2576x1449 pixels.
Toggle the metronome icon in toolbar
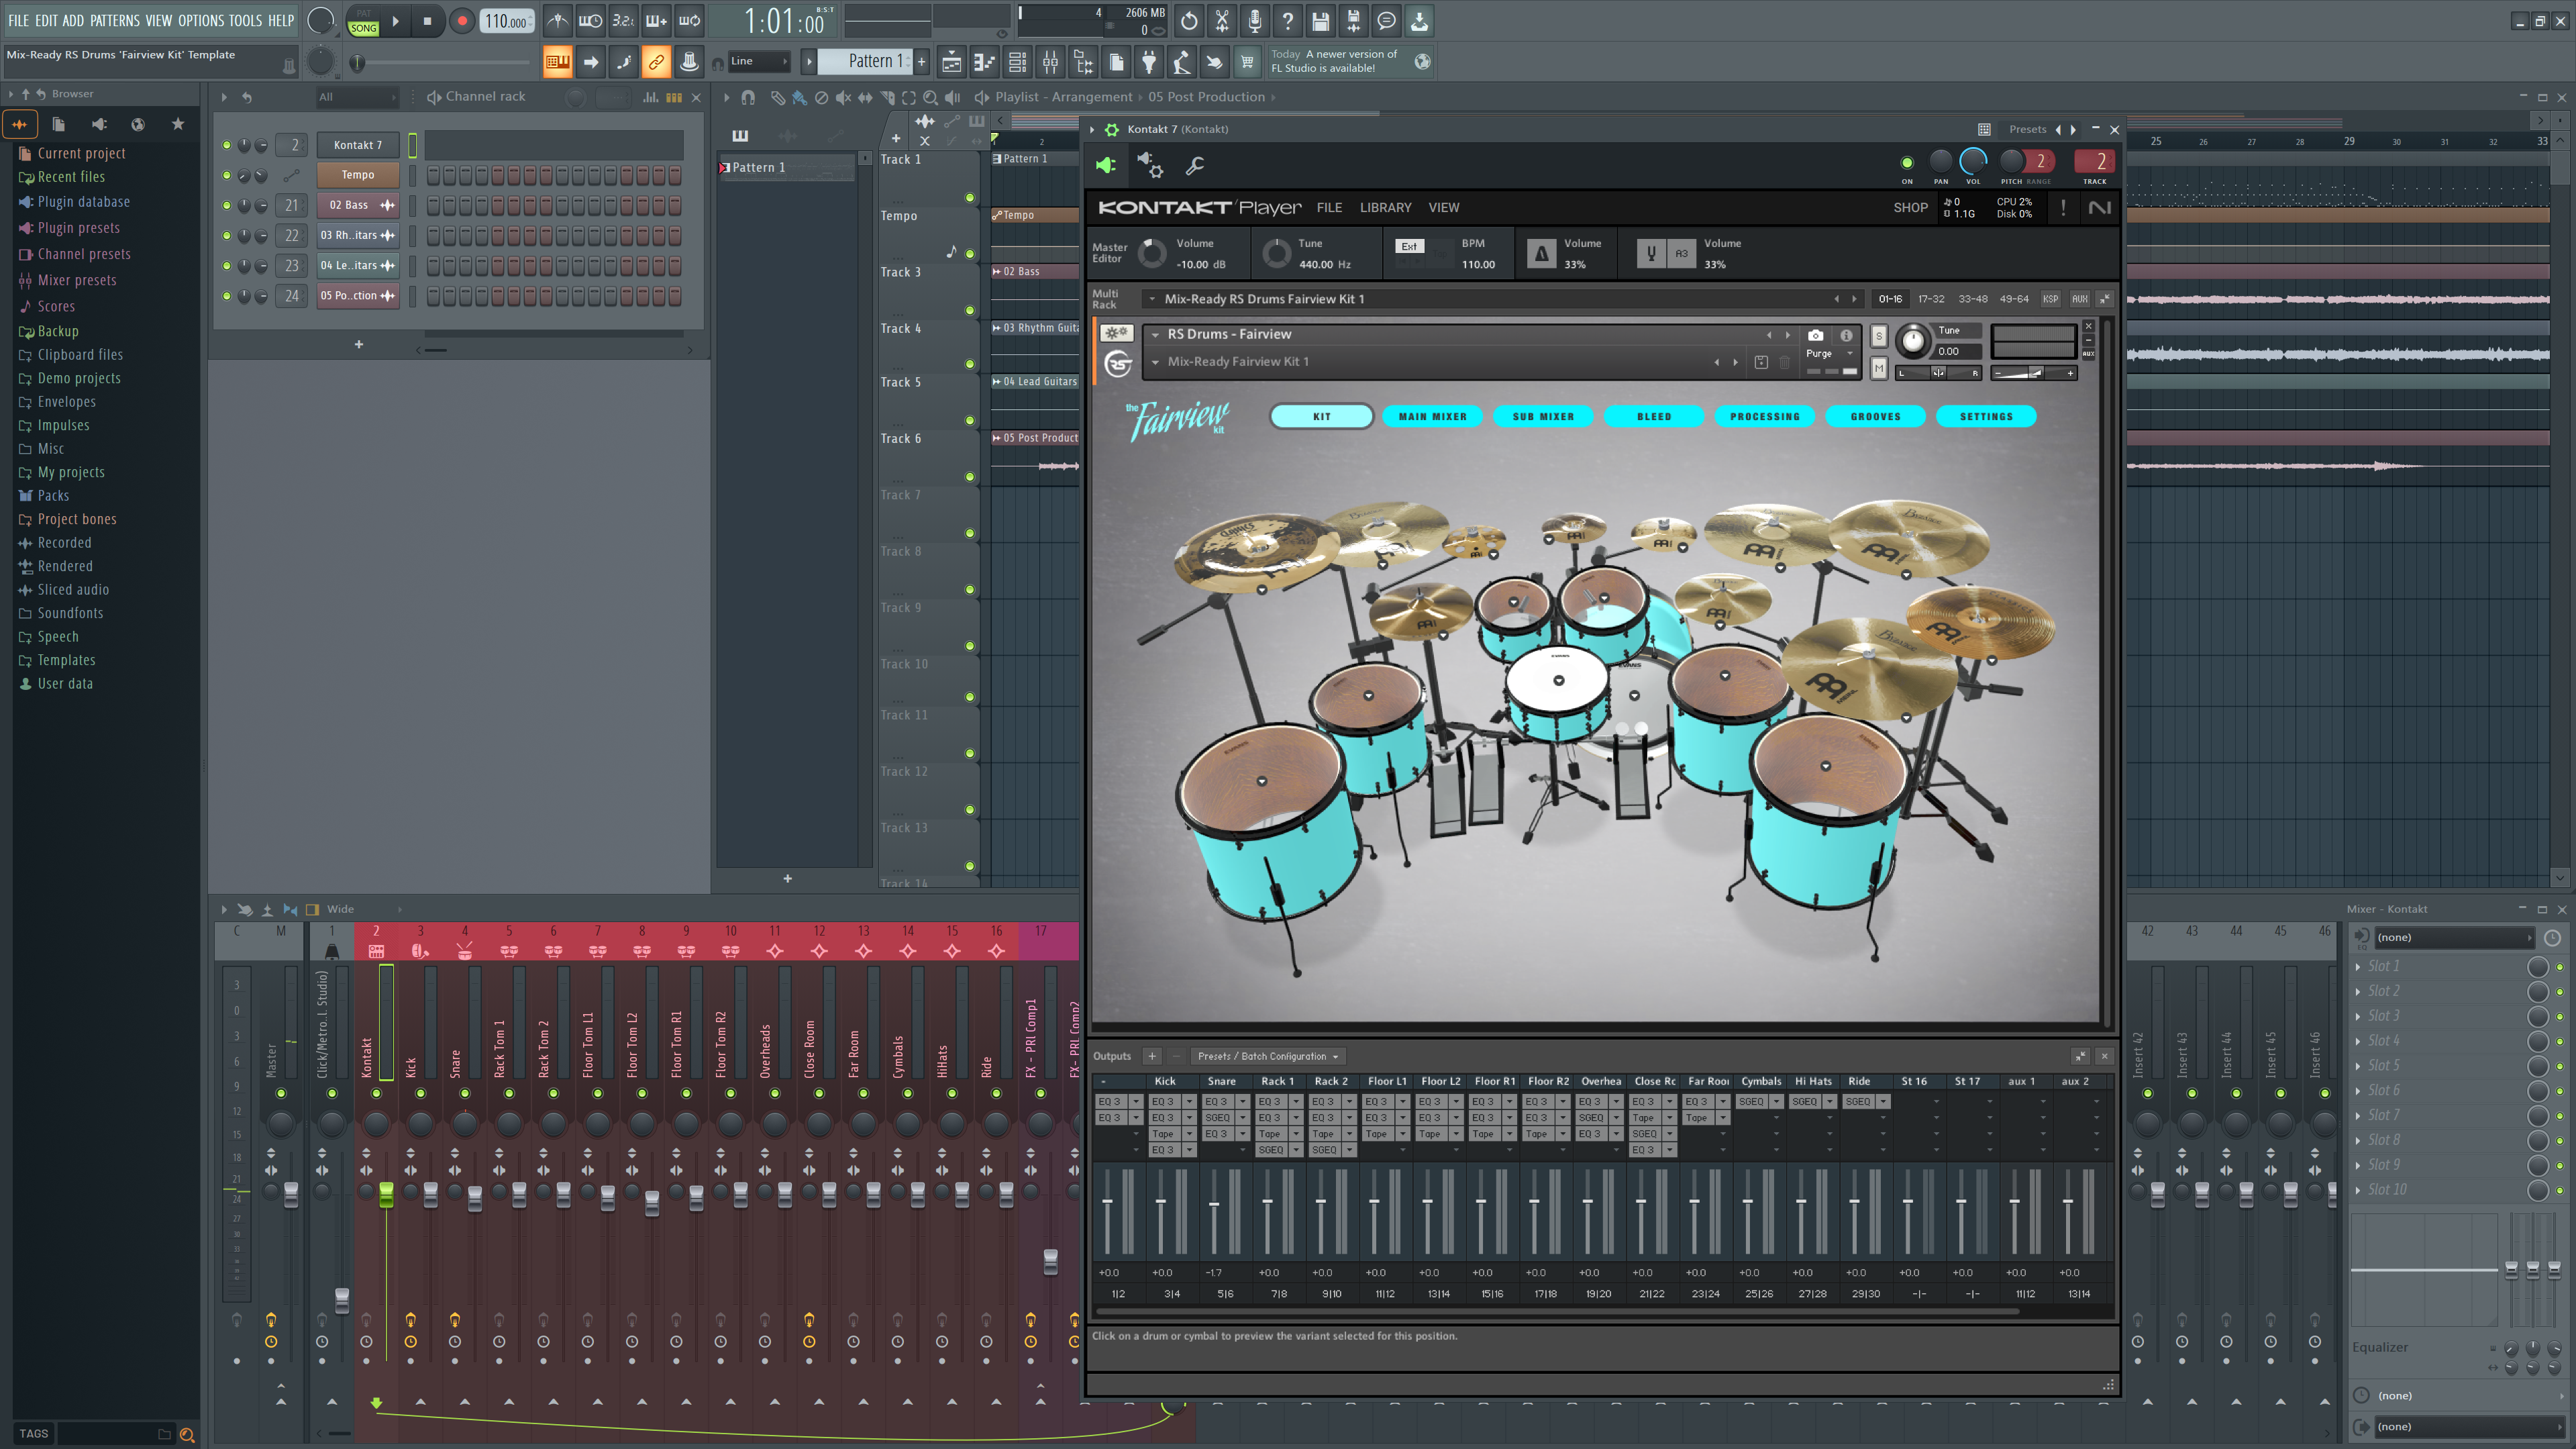(x=557, y=20)
